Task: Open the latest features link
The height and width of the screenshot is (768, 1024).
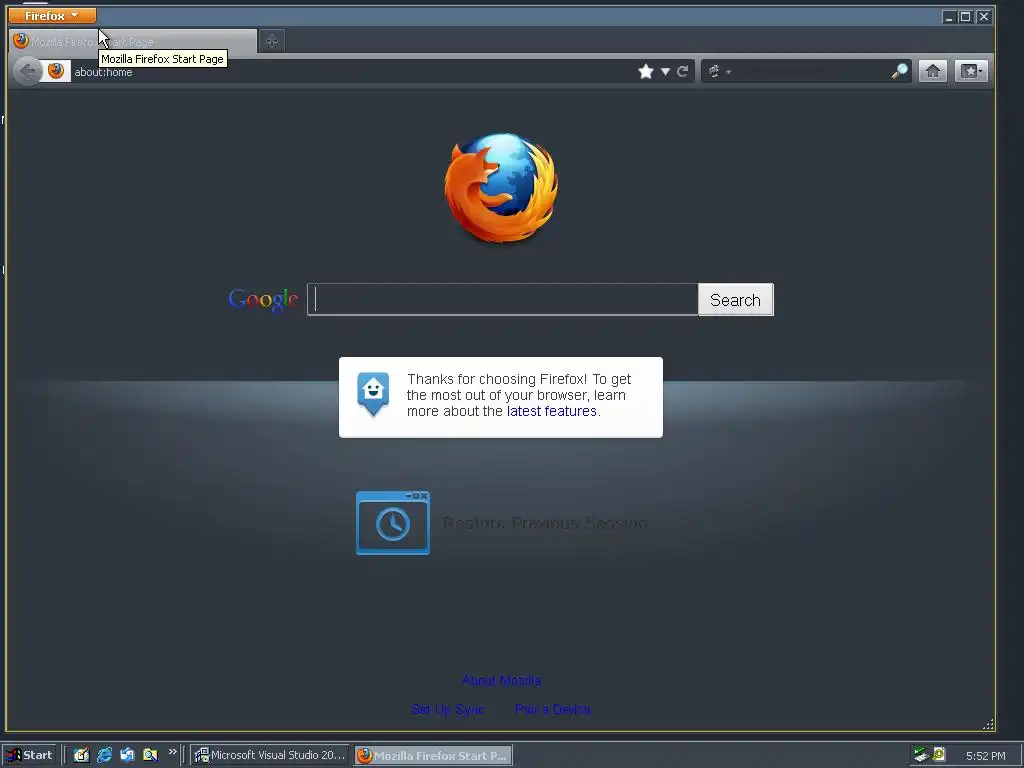Action: pos(552,411)
